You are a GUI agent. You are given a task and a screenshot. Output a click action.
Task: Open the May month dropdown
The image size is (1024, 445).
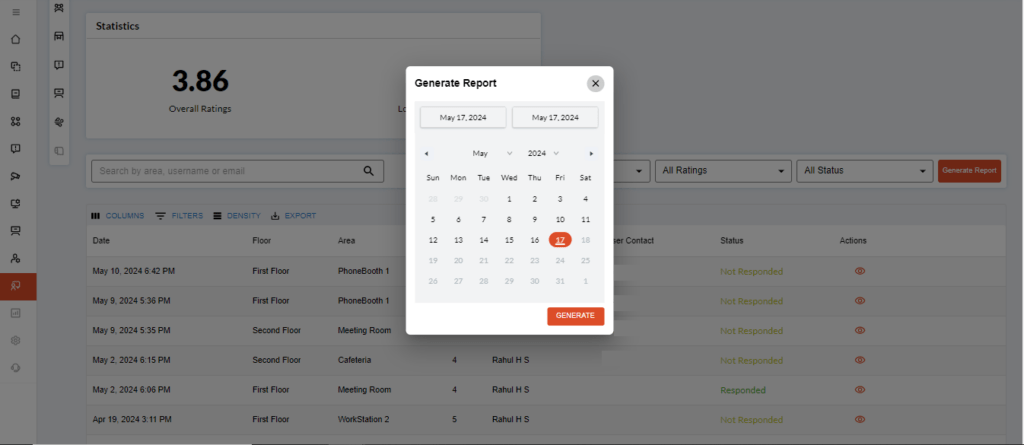coord(492,154)
